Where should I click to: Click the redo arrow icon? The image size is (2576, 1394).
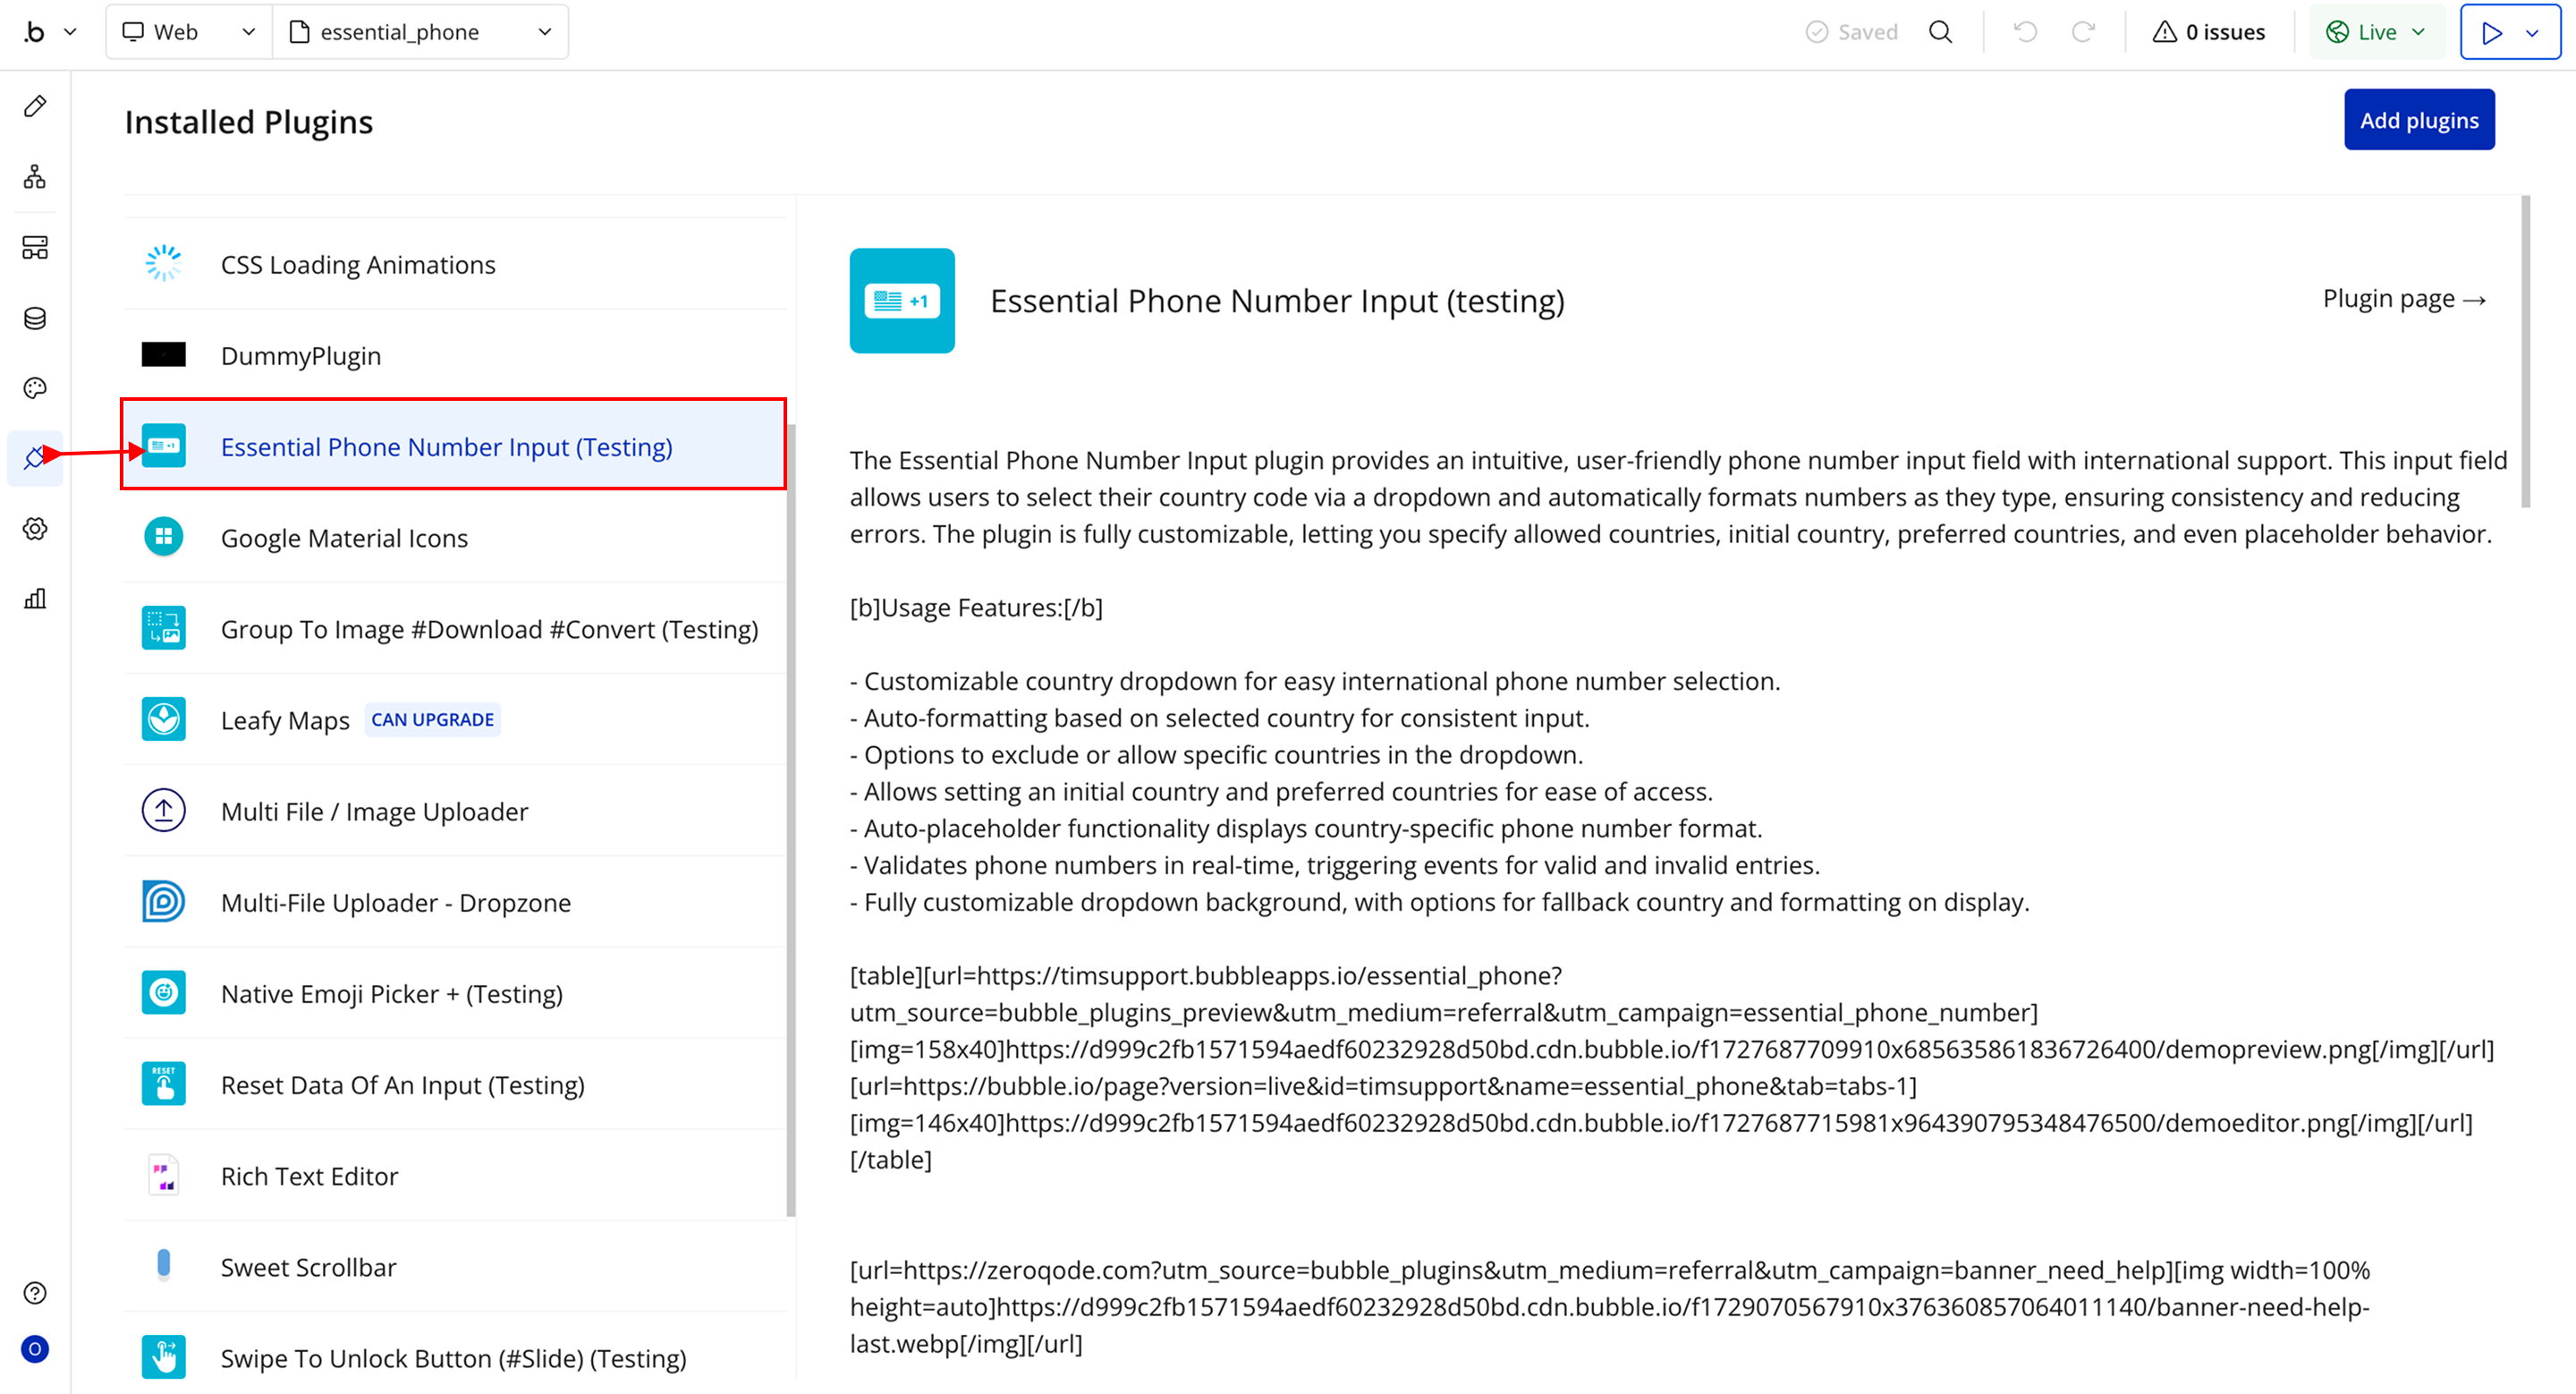point(2083,32)
